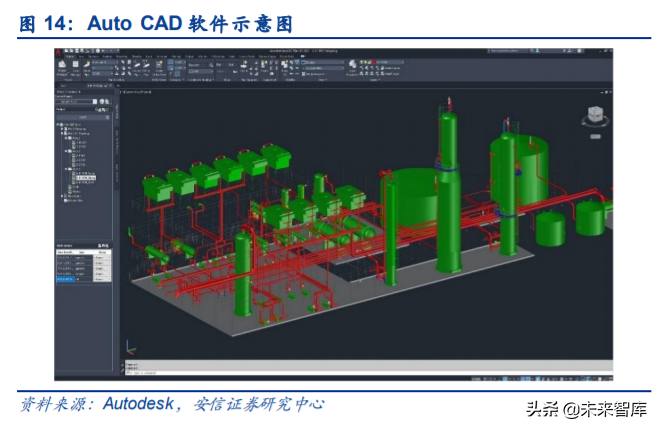
Task: Expand the Pipe Specs tree node
Action: (x=62, y=196)
